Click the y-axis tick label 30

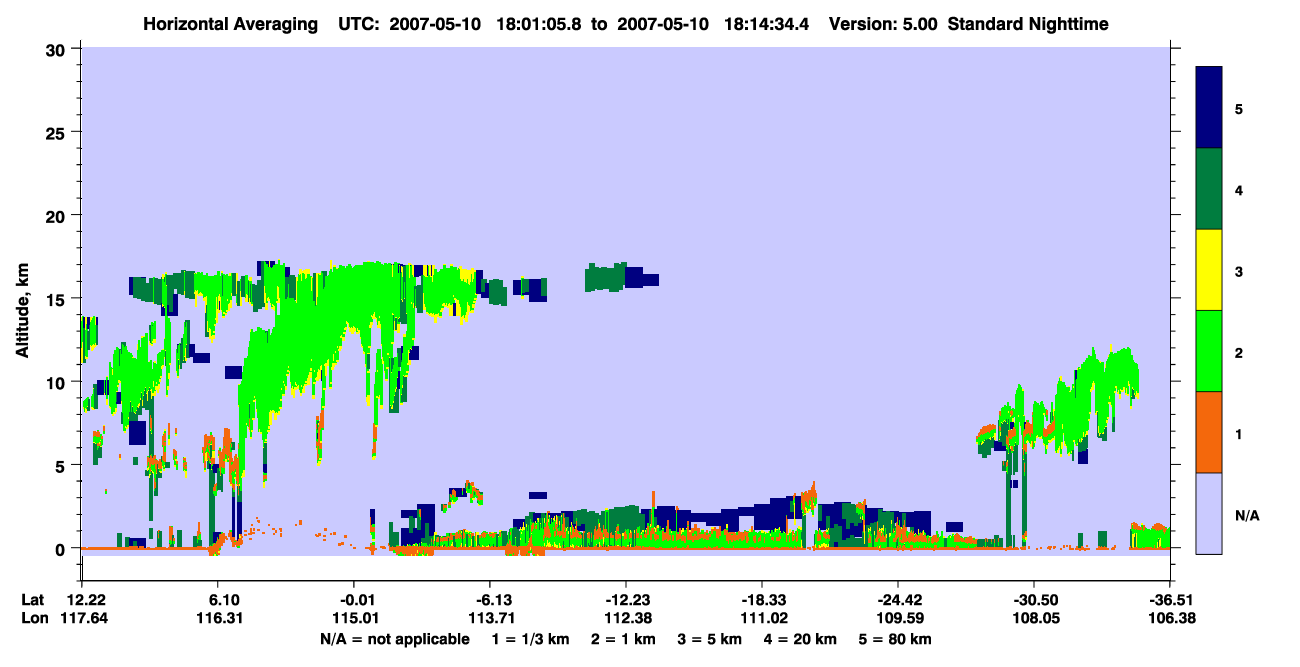tap(58, 49)
